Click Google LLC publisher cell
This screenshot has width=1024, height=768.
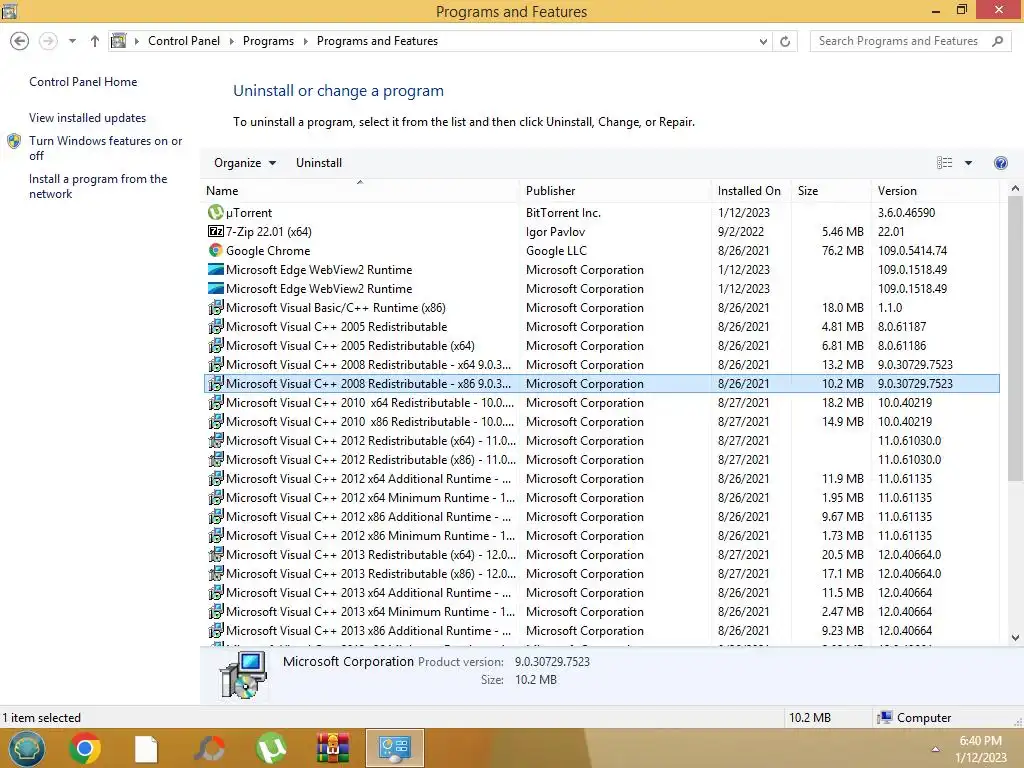556,251
